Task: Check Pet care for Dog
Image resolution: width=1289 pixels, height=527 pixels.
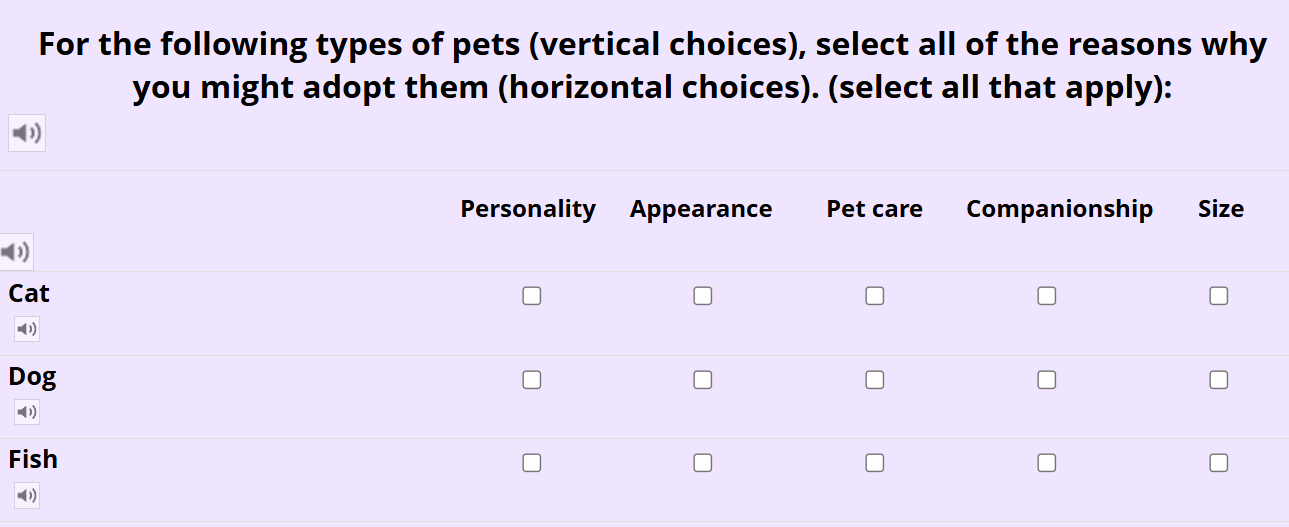Action: coord(875,380)
